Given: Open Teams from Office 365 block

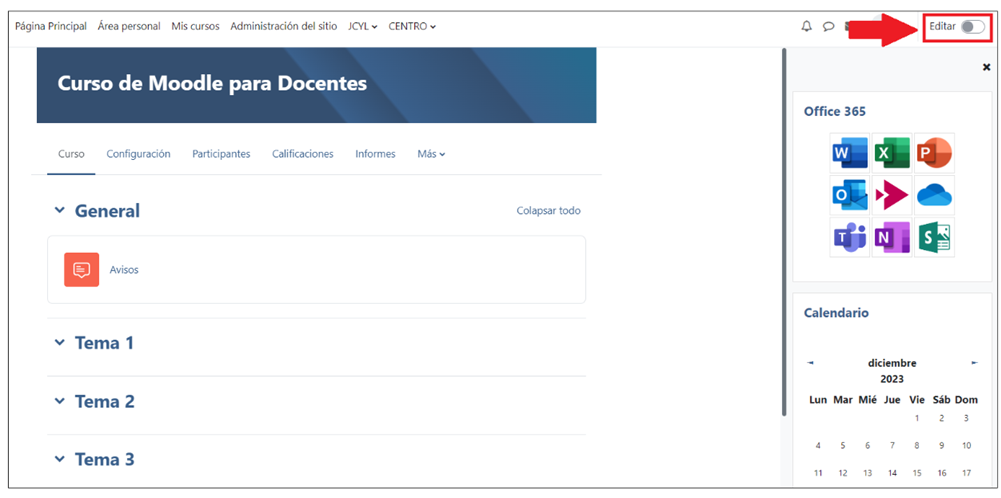Looking at the screenshot, I should coord(850,238).
